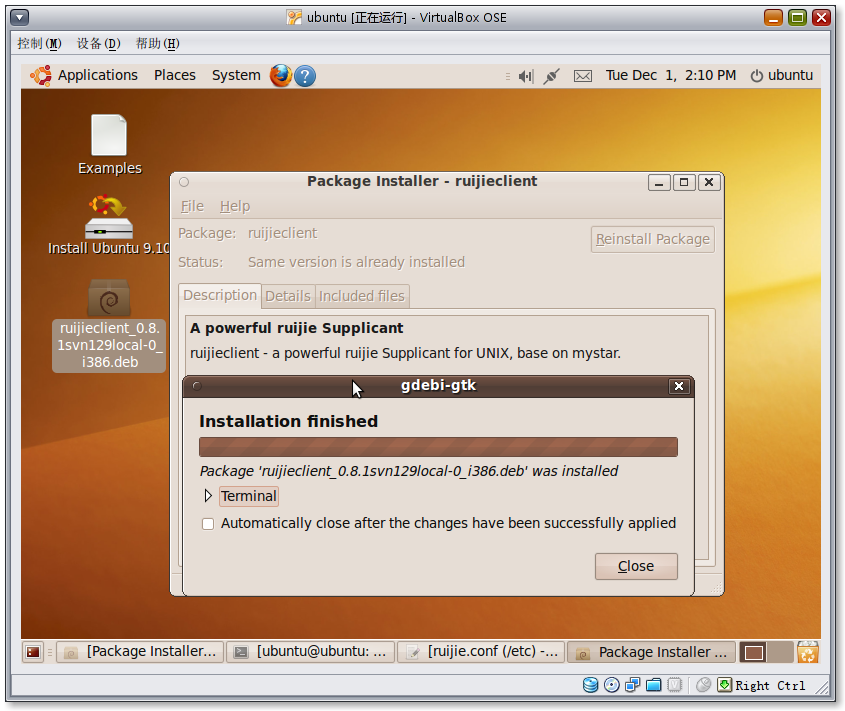Screen dimensions: 845x711
Task: Open VirtualBox 控制(M) menu
Action: click(x=39, y=44)
